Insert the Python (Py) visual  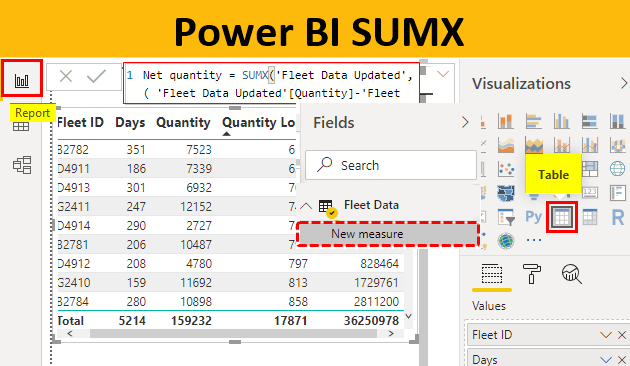(534, 217)
